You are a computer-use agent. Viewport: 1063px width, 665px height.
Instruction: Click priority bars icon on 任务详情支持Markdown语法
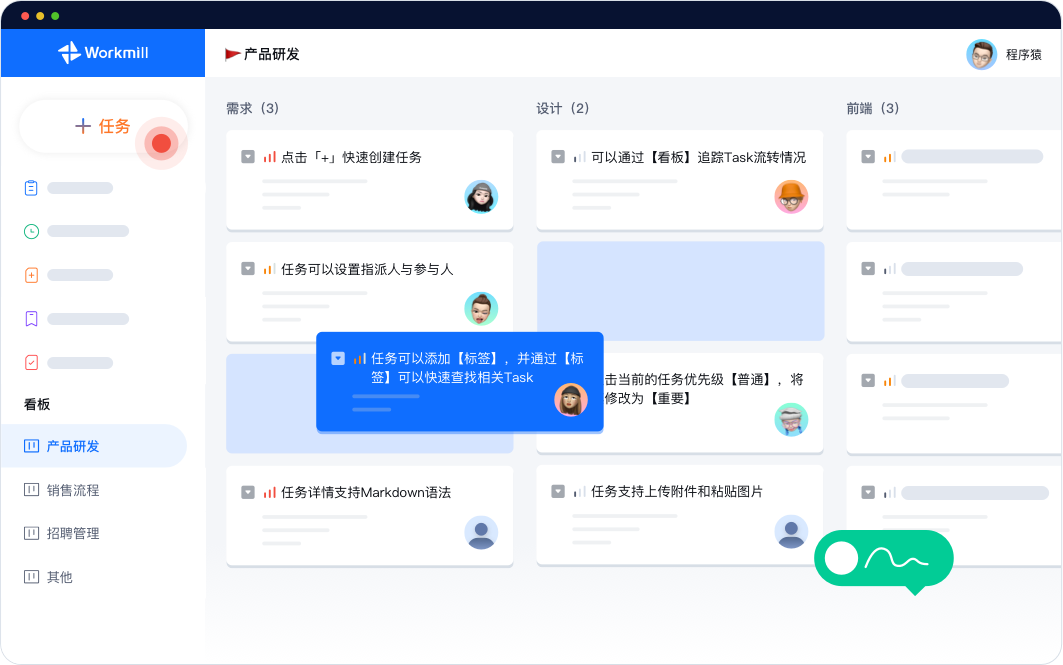pos(269,493)
